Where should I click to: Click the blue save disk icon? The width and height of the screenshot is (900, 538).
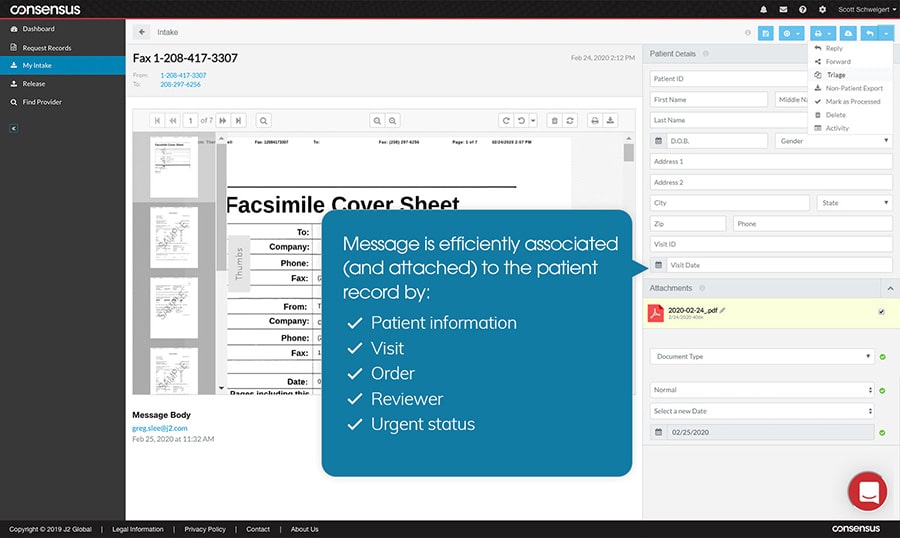pos(766,33)
